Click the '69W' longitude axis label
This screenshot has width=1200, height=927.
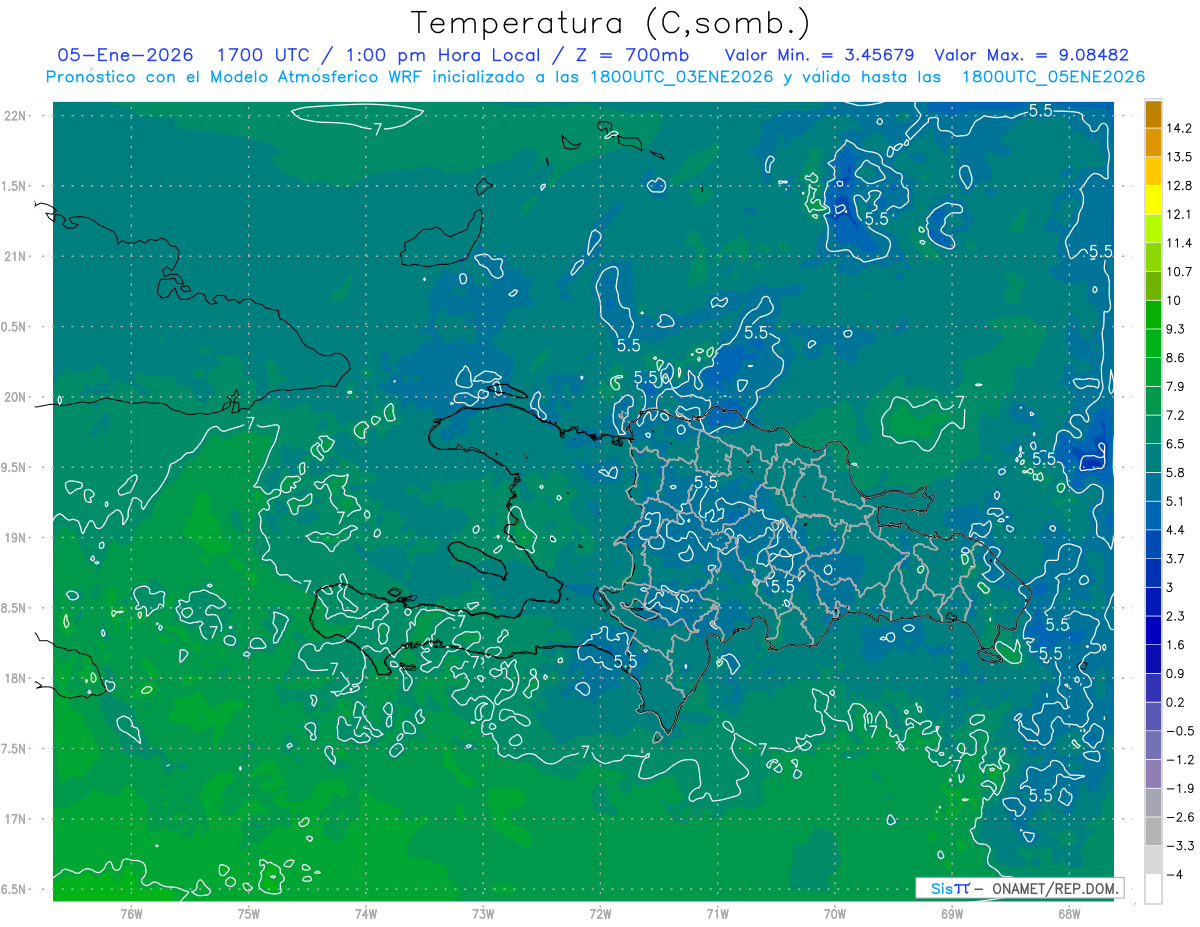coord(951,914)
